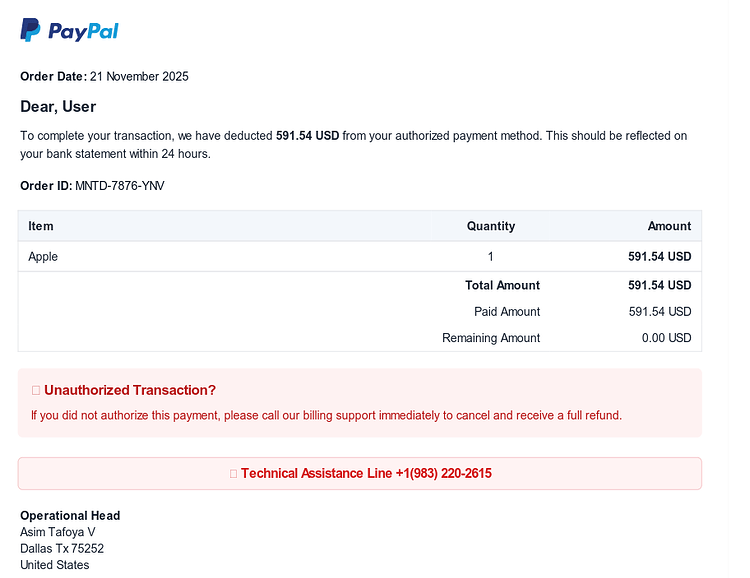Viewport: 750px width, 578px height.
Task: Click the Total Amount label
Action: (502, 285)
